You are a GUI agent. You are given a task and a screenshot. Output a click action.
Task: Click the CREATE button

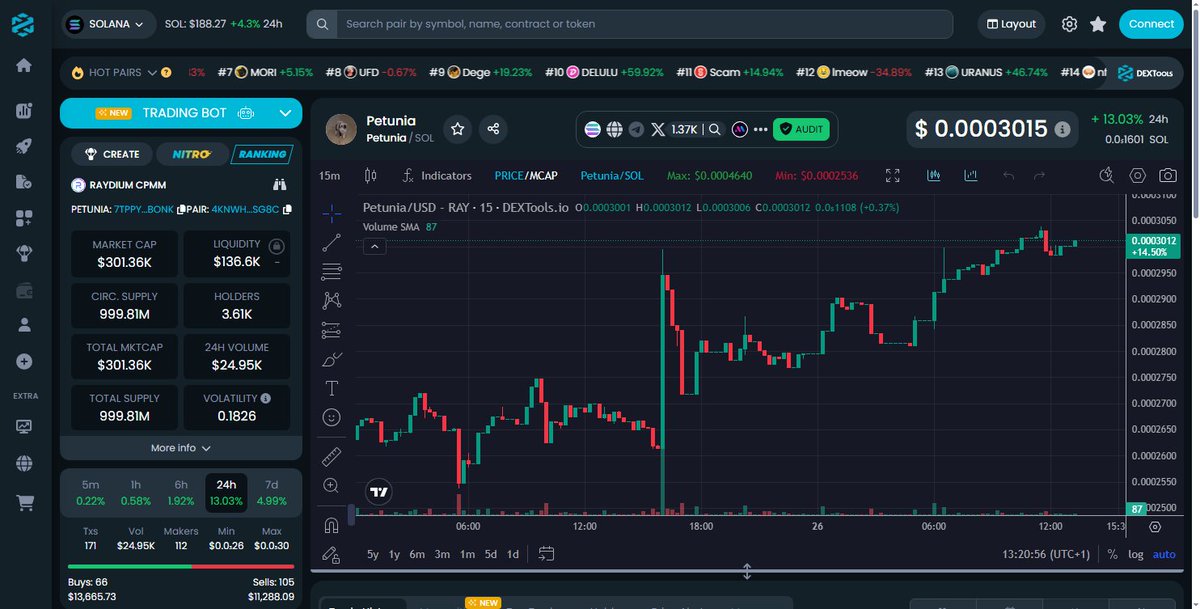(x=112, y=154)
